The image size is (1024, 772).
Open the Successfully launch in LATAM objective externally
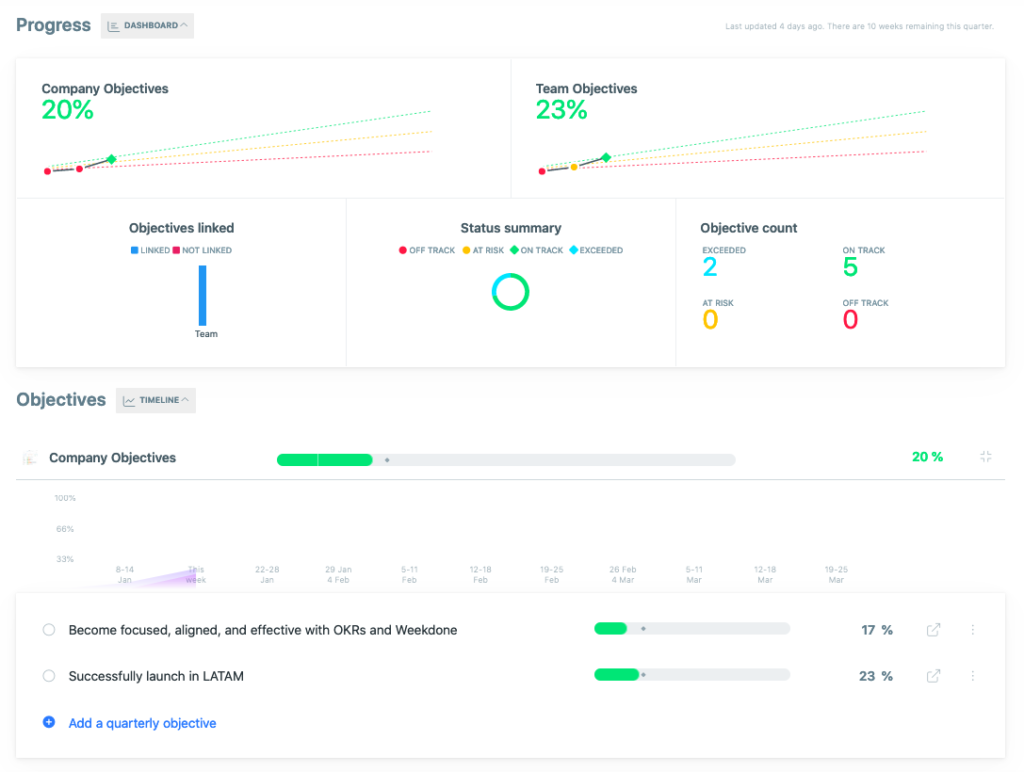point(933,676)
